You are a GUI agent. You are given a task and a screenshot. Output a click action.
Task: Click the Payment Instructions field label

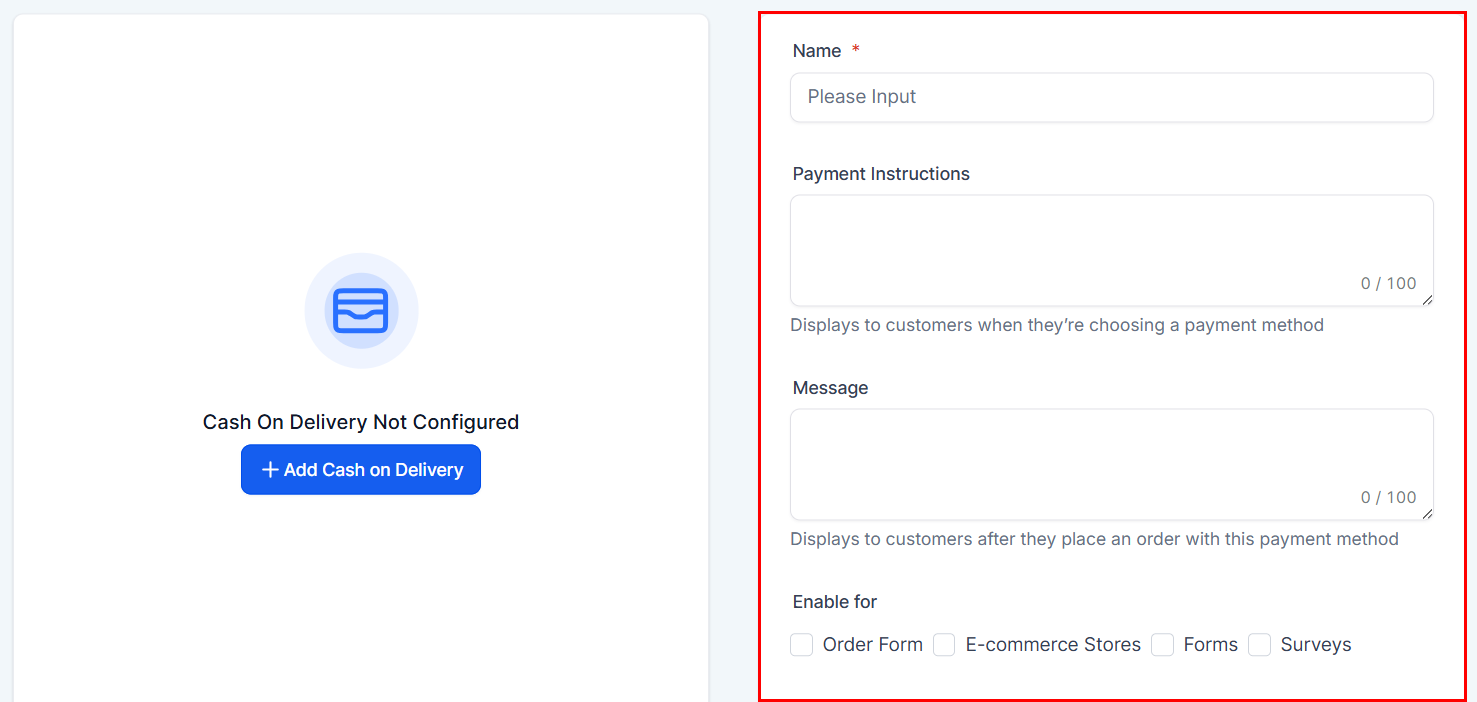pyautogui.click(x=881, y=174)
